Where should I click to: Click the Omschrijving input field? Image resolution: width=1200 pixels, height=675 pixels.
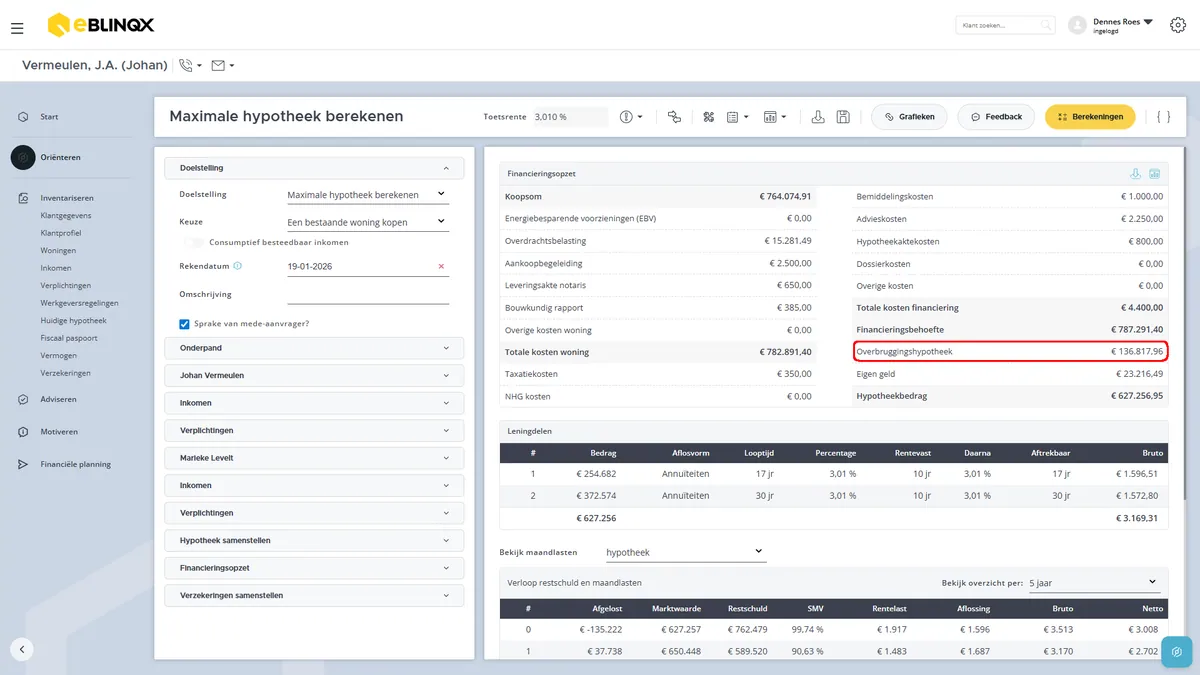368,294
